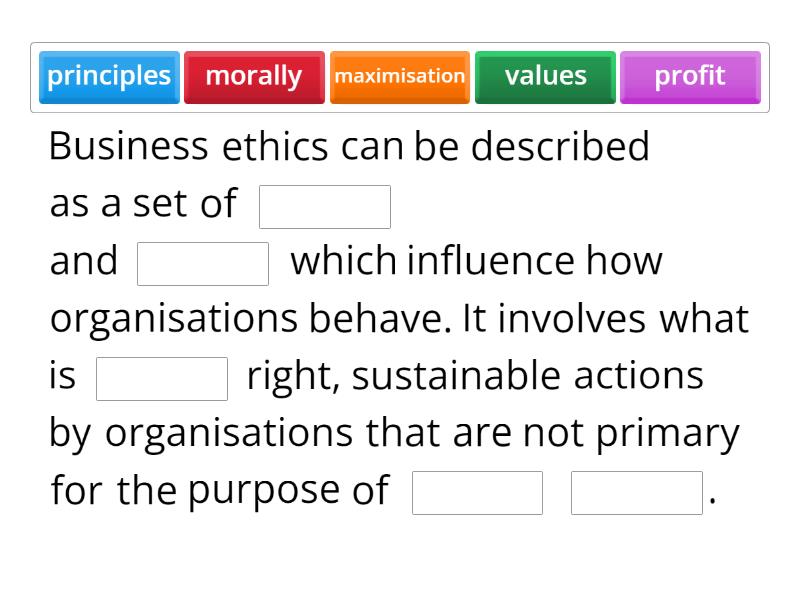This screenshot has height=600, width=800.
Task: Pick the leftmost word tile in the bank
Action: 108,76
